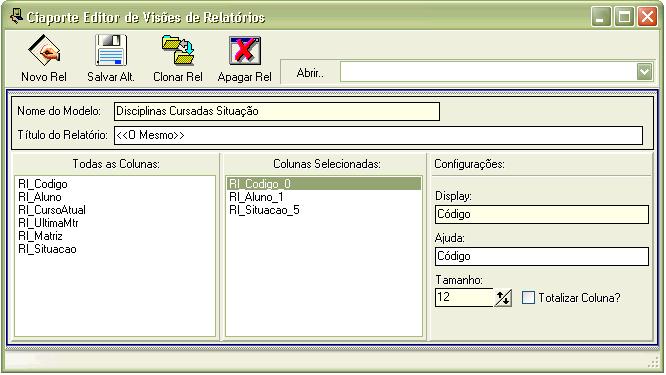Open the Abrir dropdown arrow
The width and height of the screenshot is (666, 375).
[x=644, y=72]
